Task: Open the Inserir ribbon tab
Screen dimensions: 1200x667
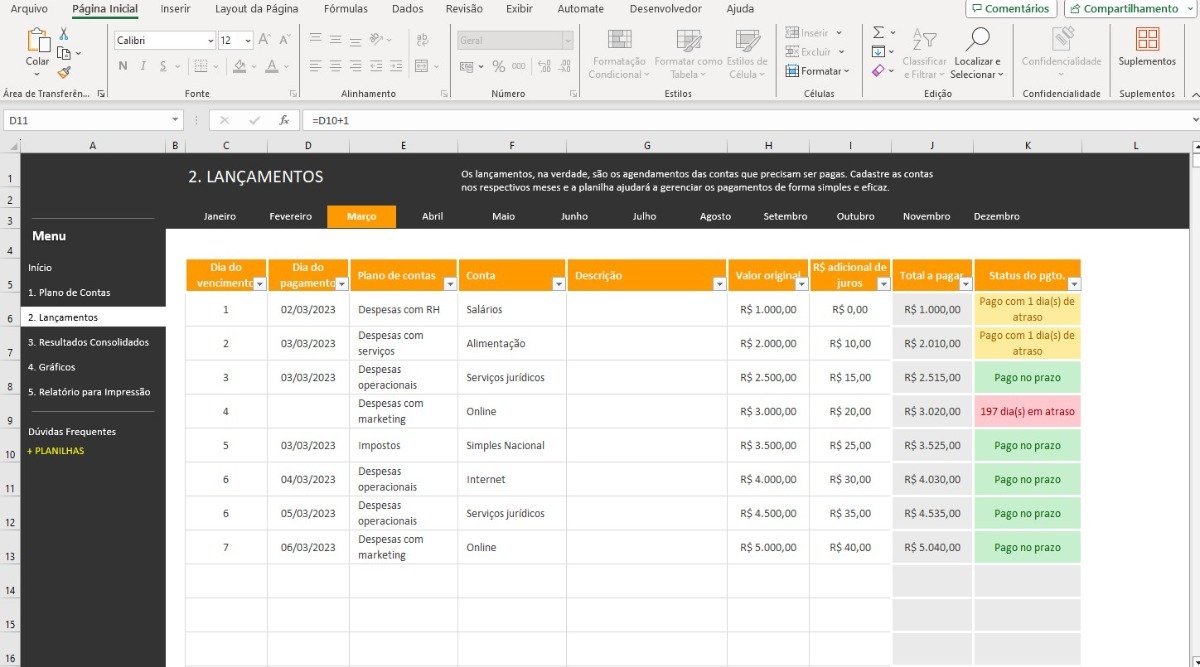Action: [x=175, y=9]
